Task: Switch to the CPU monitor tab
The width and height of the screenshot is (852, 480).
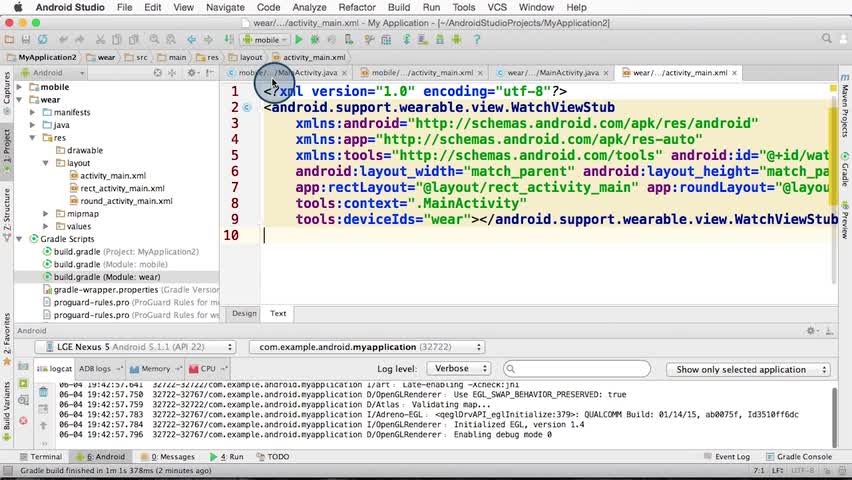Action: point(208,369)
